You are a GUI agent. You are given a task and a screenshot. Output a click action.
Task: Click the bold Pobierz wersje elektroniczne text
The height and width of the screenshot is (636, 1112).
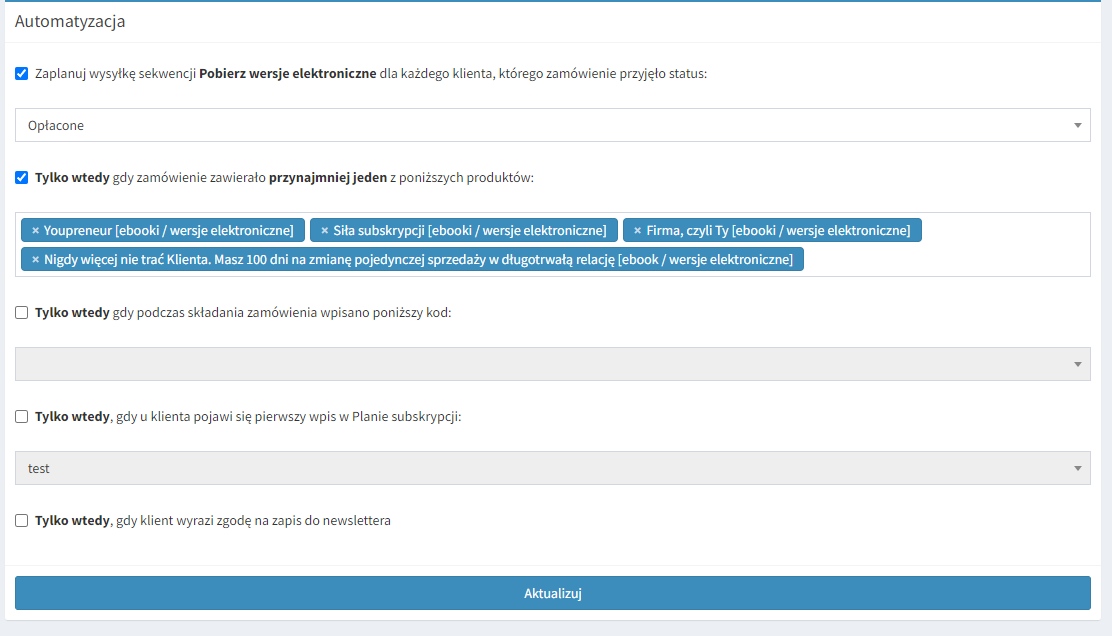click(x=288, y=73)
